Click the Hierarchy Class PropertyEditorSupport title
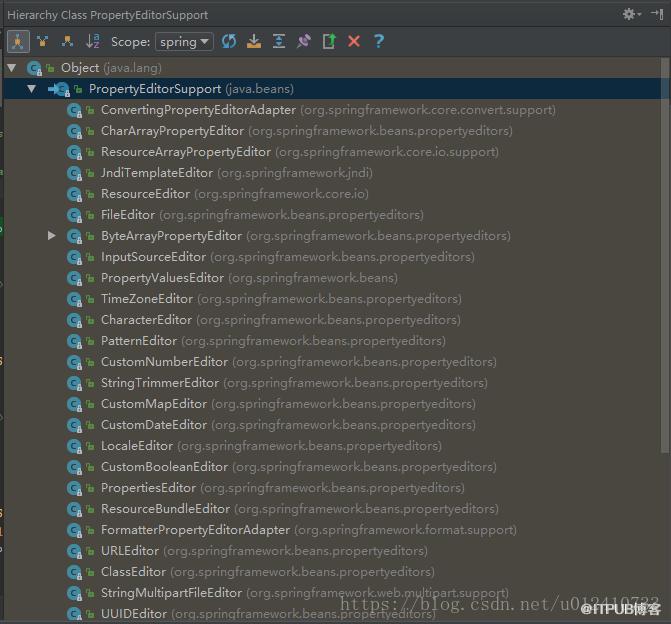 click(107, 15)
